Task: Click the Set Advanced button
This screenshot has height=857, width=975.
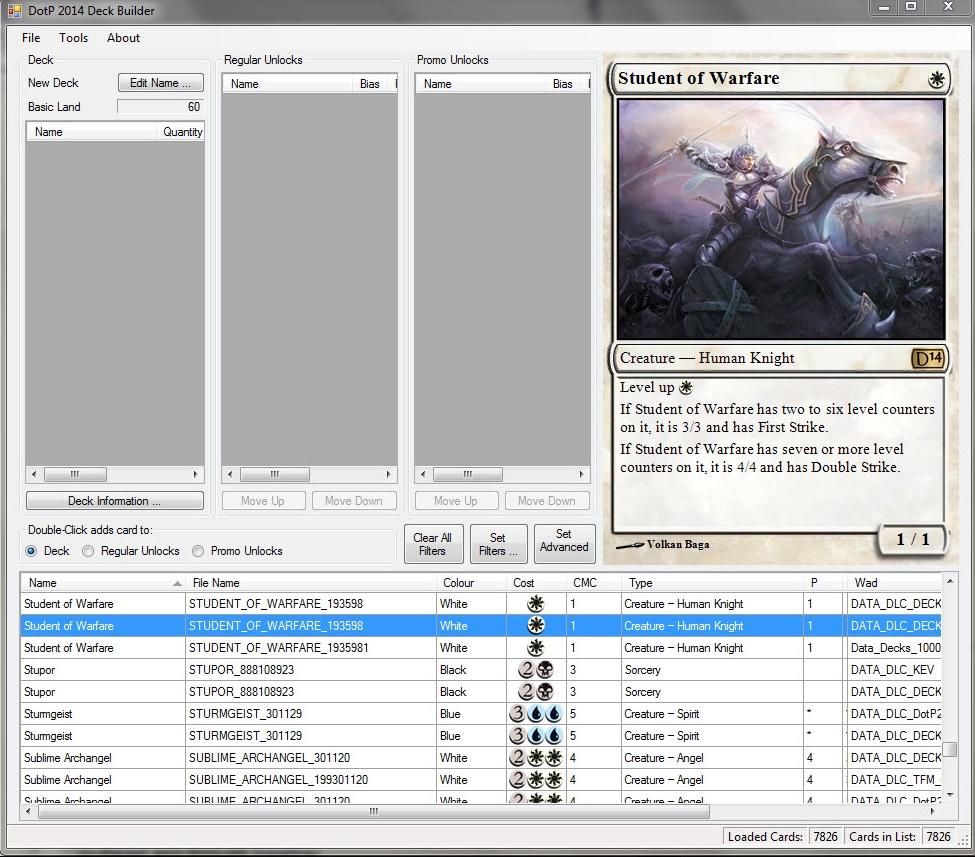Action: 564,544
